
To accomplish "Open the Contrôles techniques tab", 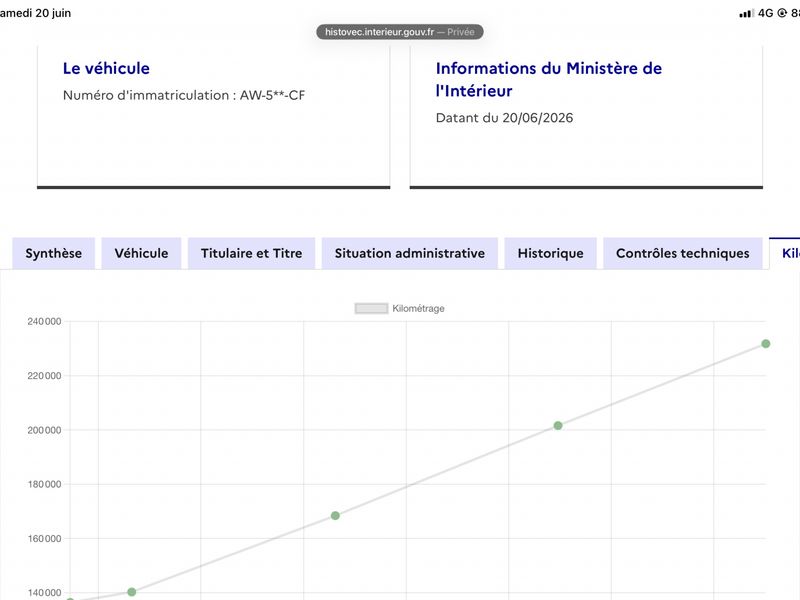I will pos(683,254).
